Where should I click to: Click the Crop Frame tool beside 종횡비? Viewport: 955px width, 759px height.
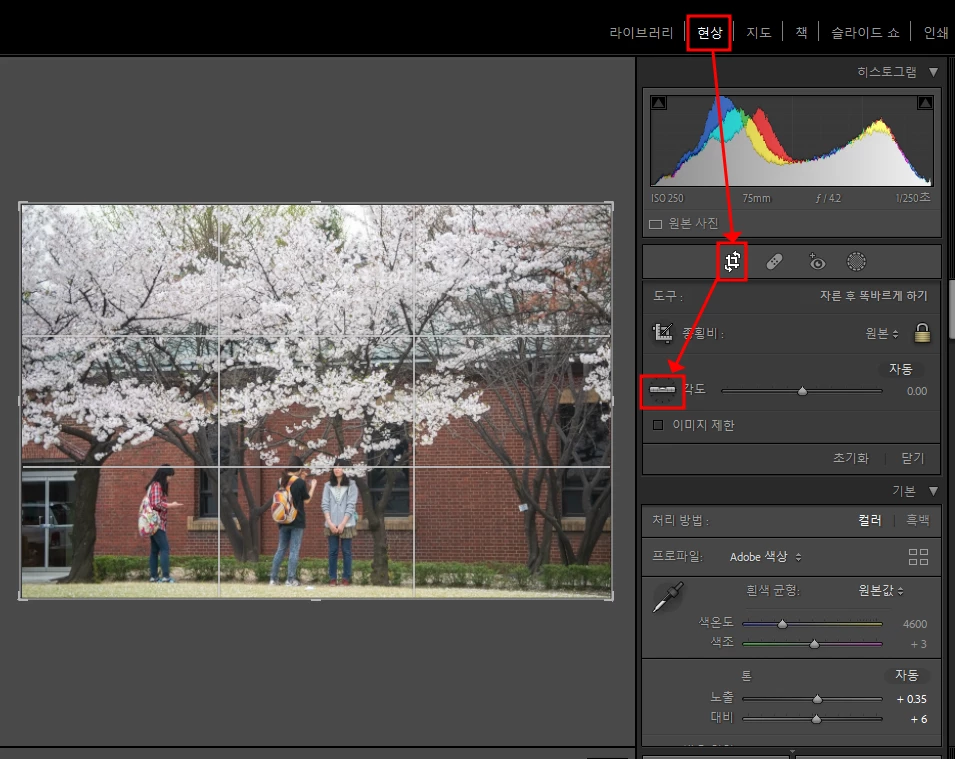click(x=663, y=333)
